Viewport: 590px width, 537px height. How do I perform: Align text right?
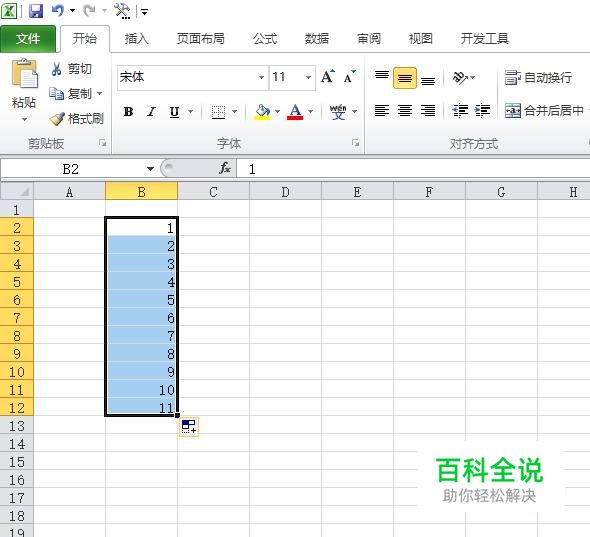[x=428, y=111]
